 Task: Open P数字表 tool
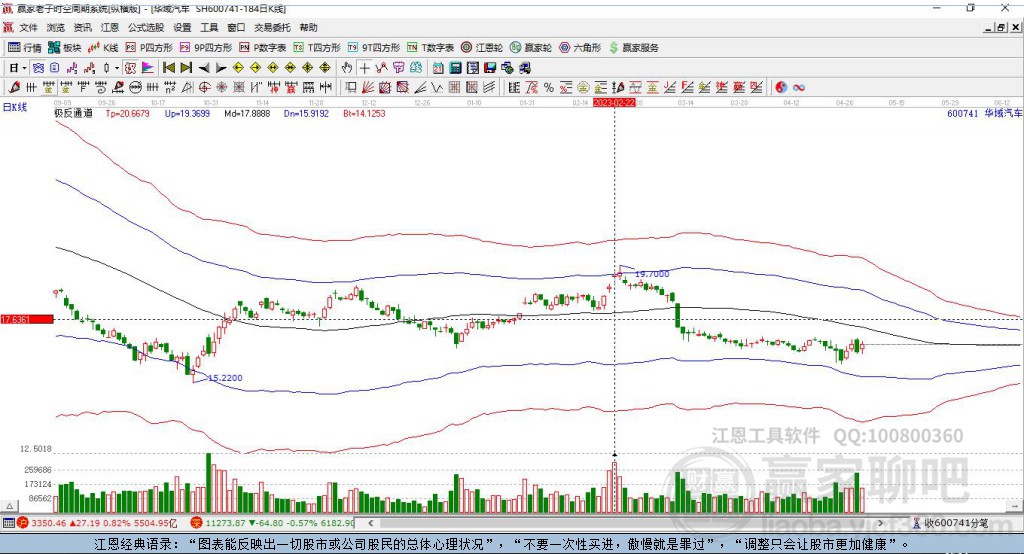(x=263, y=48)
